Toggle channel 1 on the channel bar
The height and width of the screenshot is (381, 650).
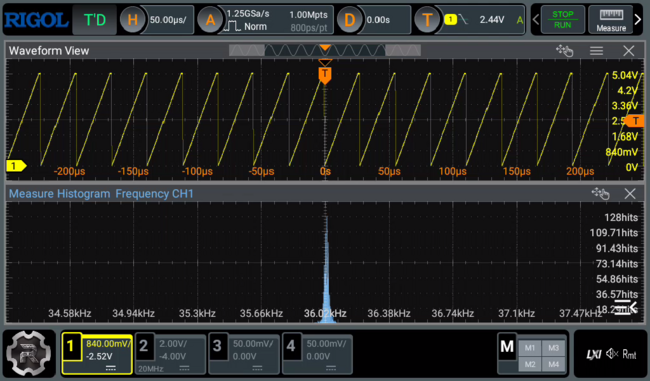(x=70, y=347)
